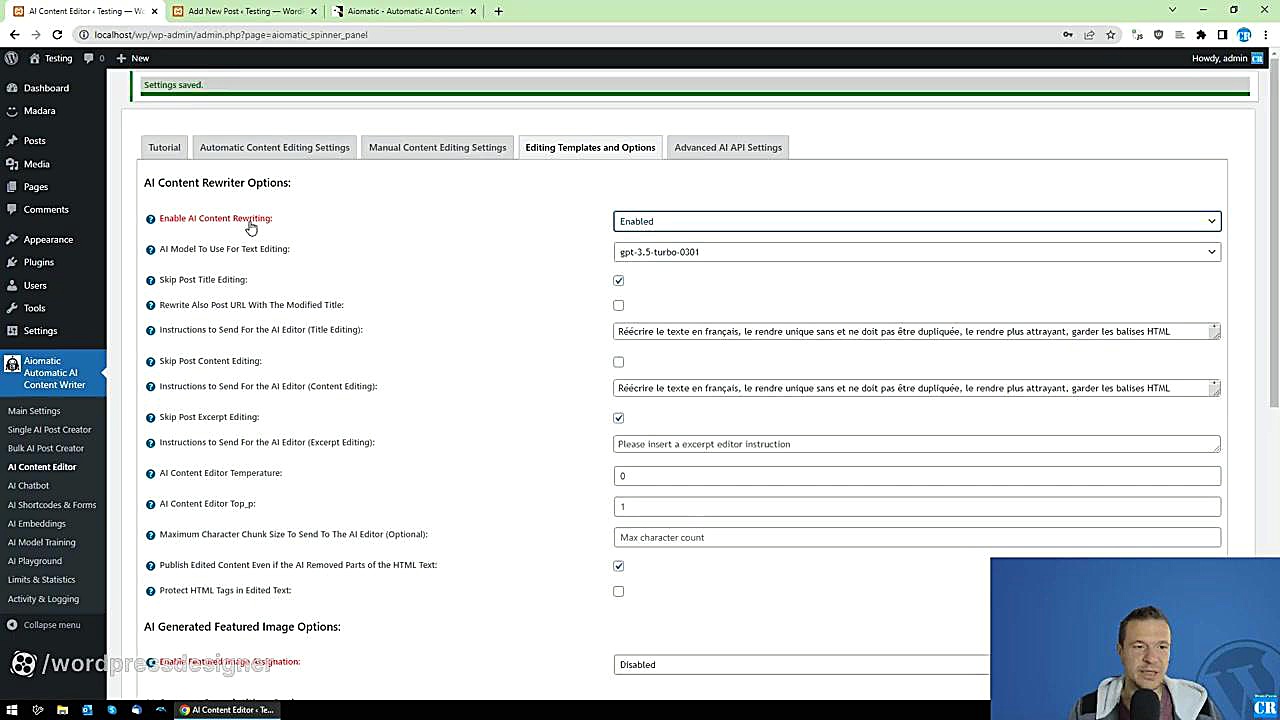1280x720 pixels.
Task: Select the Editing Templates and Options tab
Action: [x=590, y=147]
